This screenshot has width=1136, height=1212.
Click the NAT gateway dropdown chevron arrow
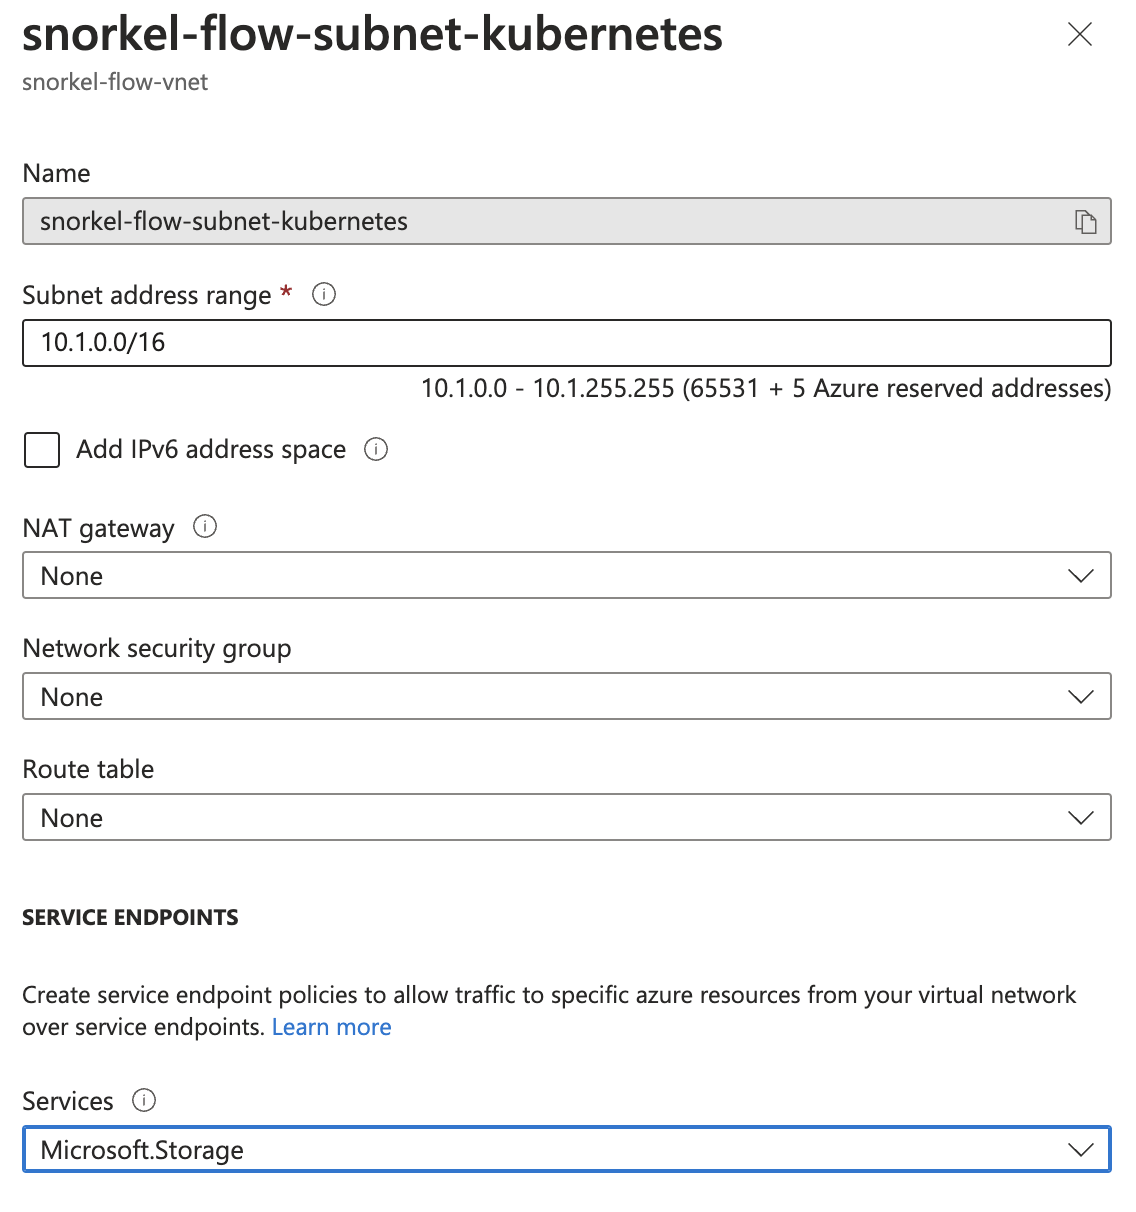[x=1081, y=576]
